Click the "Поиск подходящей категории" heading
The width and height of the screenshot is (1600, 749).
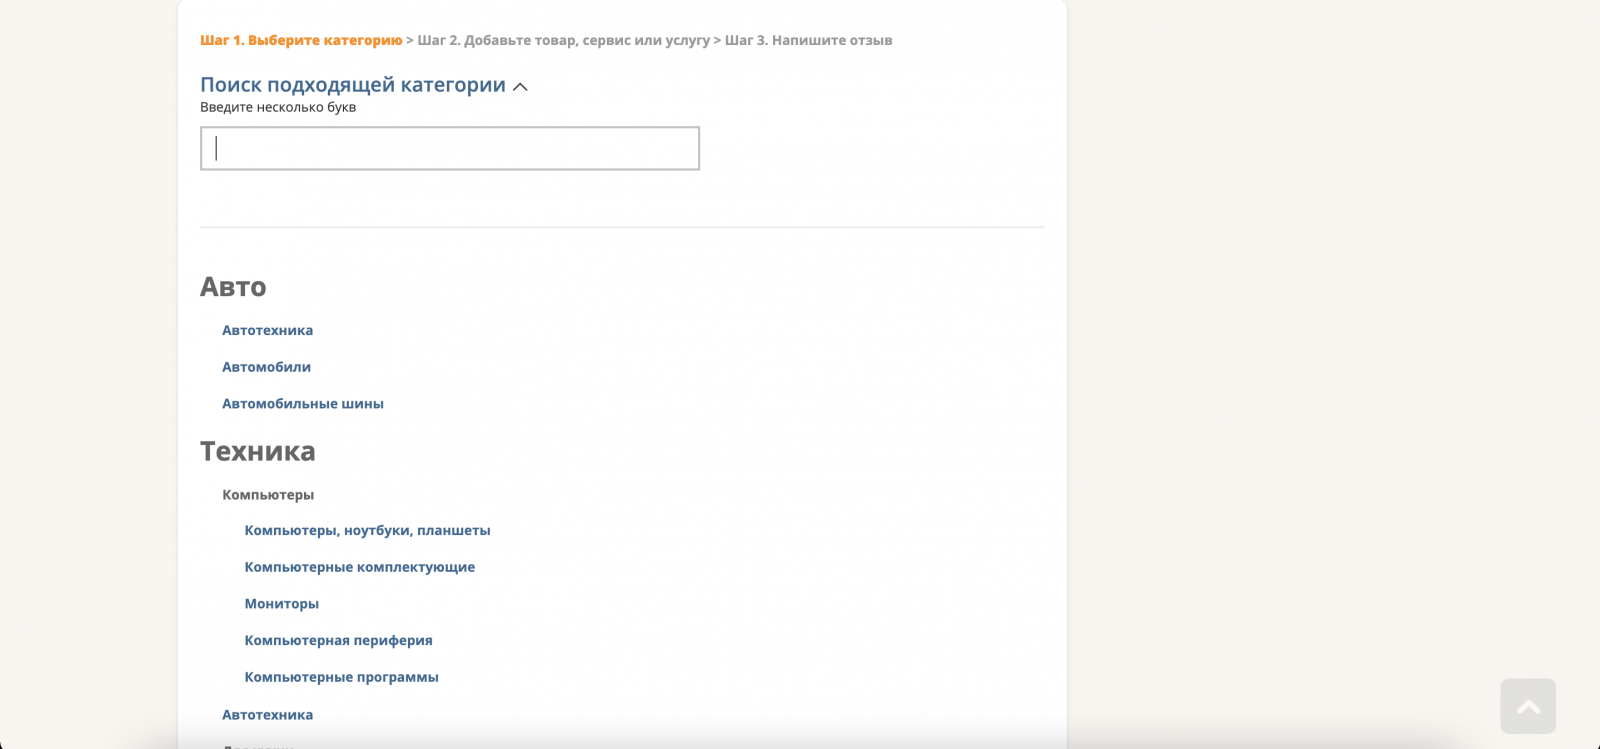[352, 85]
